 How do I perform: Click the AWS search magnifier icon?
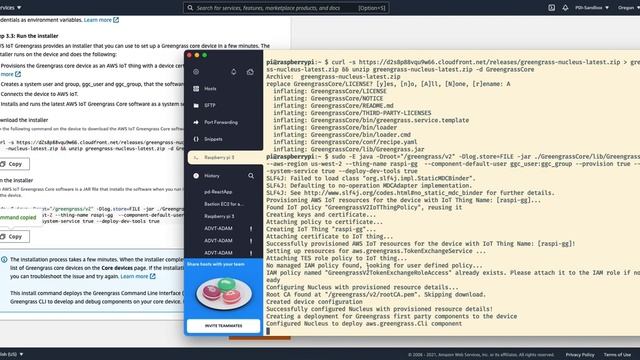(190, 8)
